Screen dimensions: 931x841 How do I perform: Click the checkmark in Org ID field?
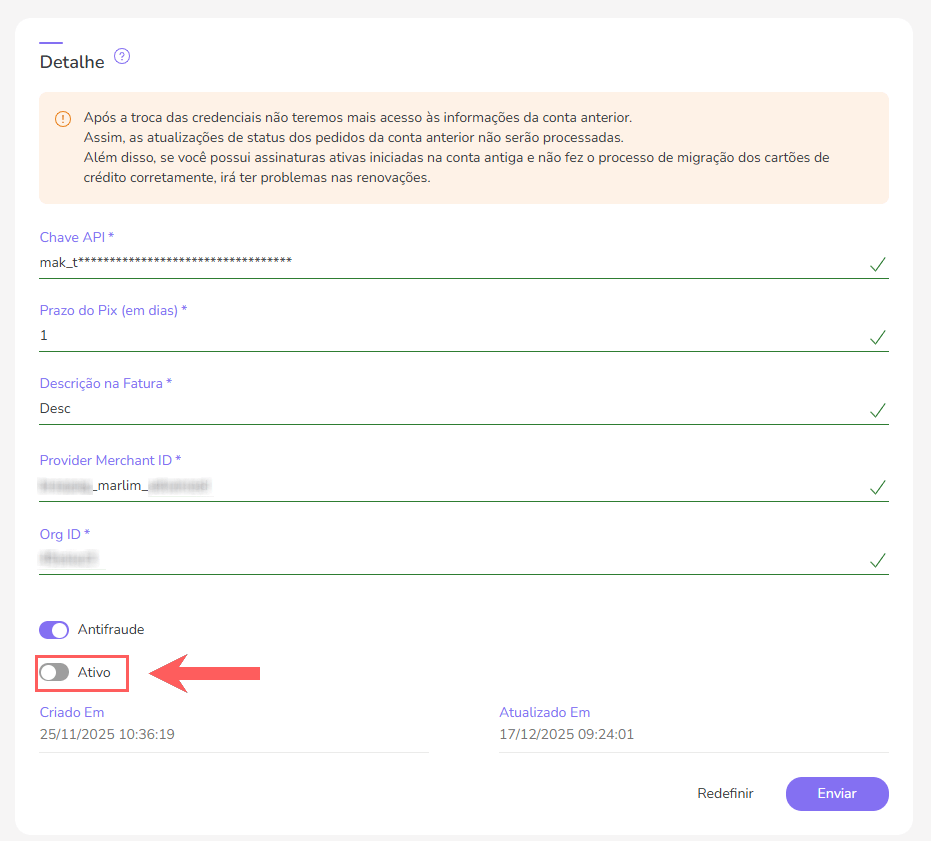[x=877, y=560]
